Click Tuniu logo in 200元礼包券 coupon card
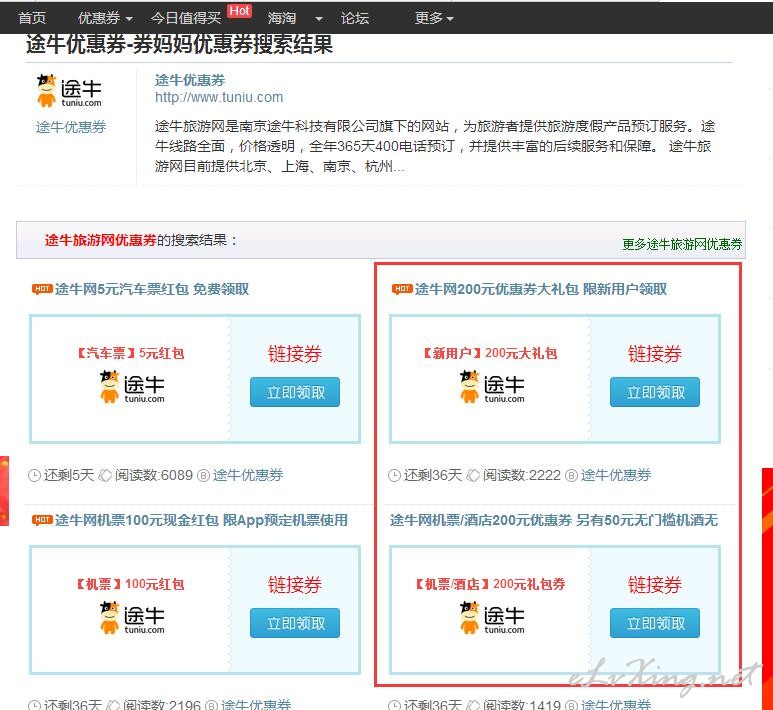This screenshot has height=710, width=773. point(492,618)
